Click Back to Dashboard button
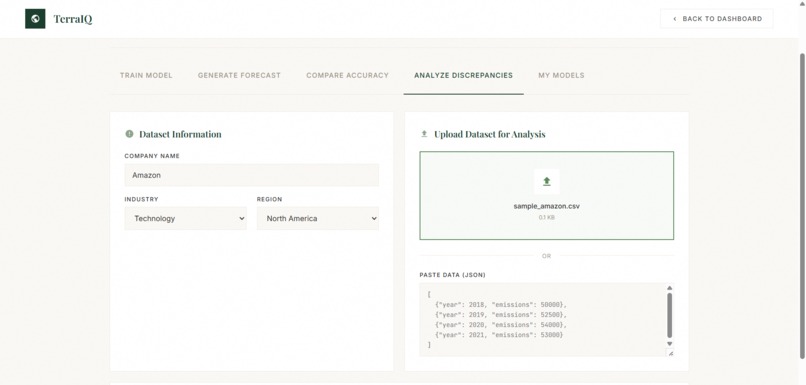Viewport: 806px width, 385px height. point(717,19)
